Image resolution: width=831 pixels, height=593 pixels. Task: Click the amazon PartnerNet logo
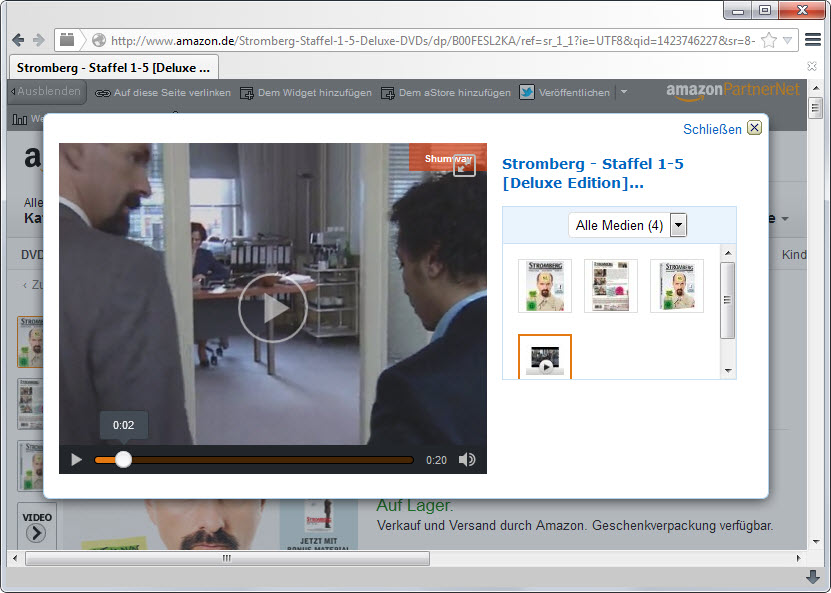732,91
